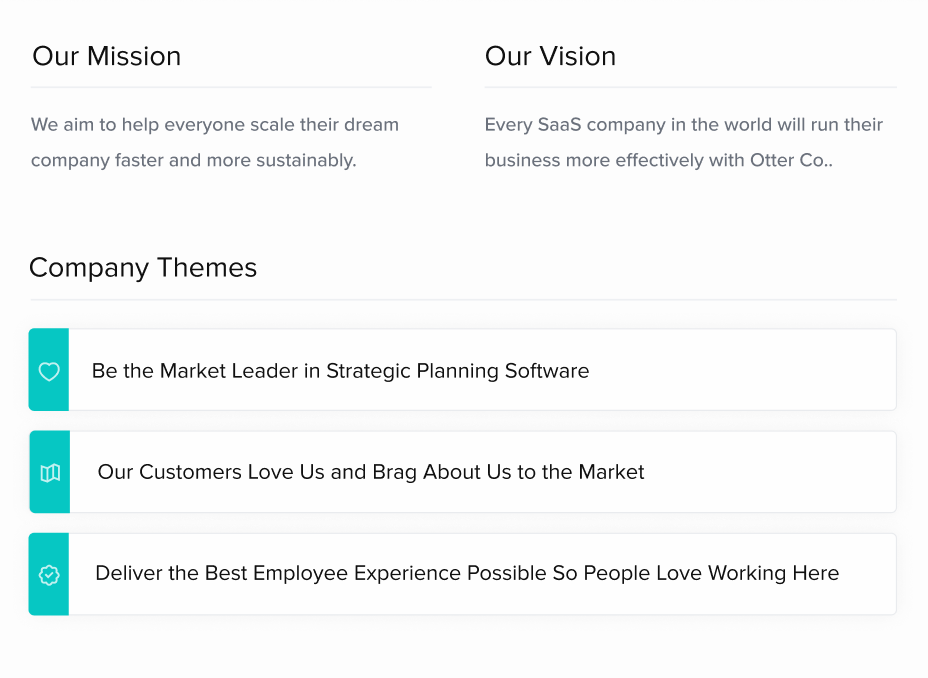Click the teal tab on the Customers Love Us card
The image size is (928, 678).
[x=50, y=472]
